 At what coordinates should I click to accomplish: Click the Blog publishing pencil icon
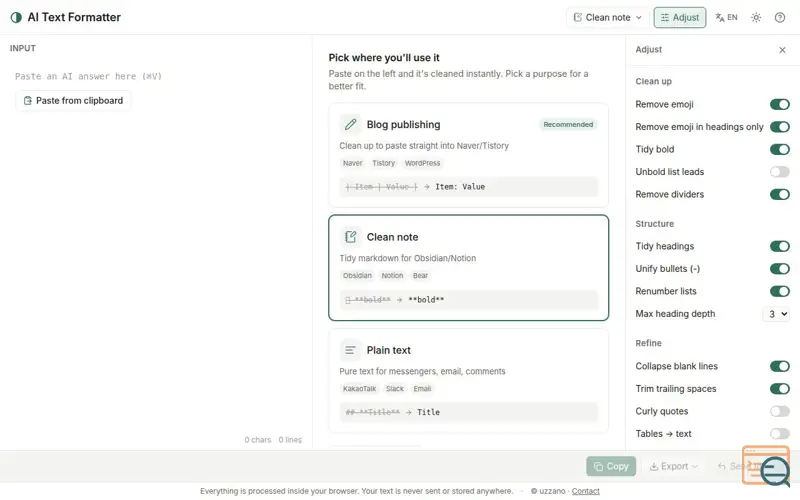click(x=351, y=124)
